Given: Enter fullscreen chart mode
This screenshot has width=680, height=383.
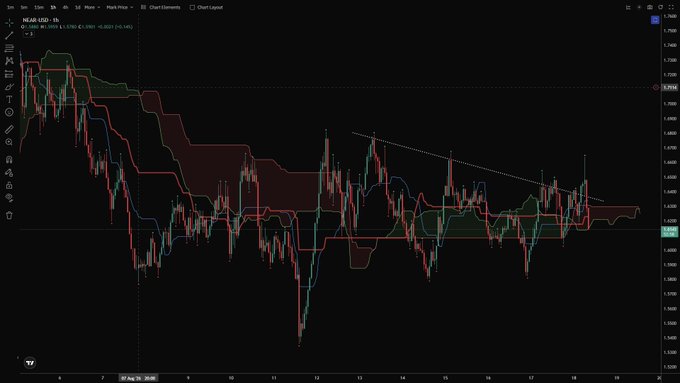Looking at the screenshot, I should tap(671, 7).
